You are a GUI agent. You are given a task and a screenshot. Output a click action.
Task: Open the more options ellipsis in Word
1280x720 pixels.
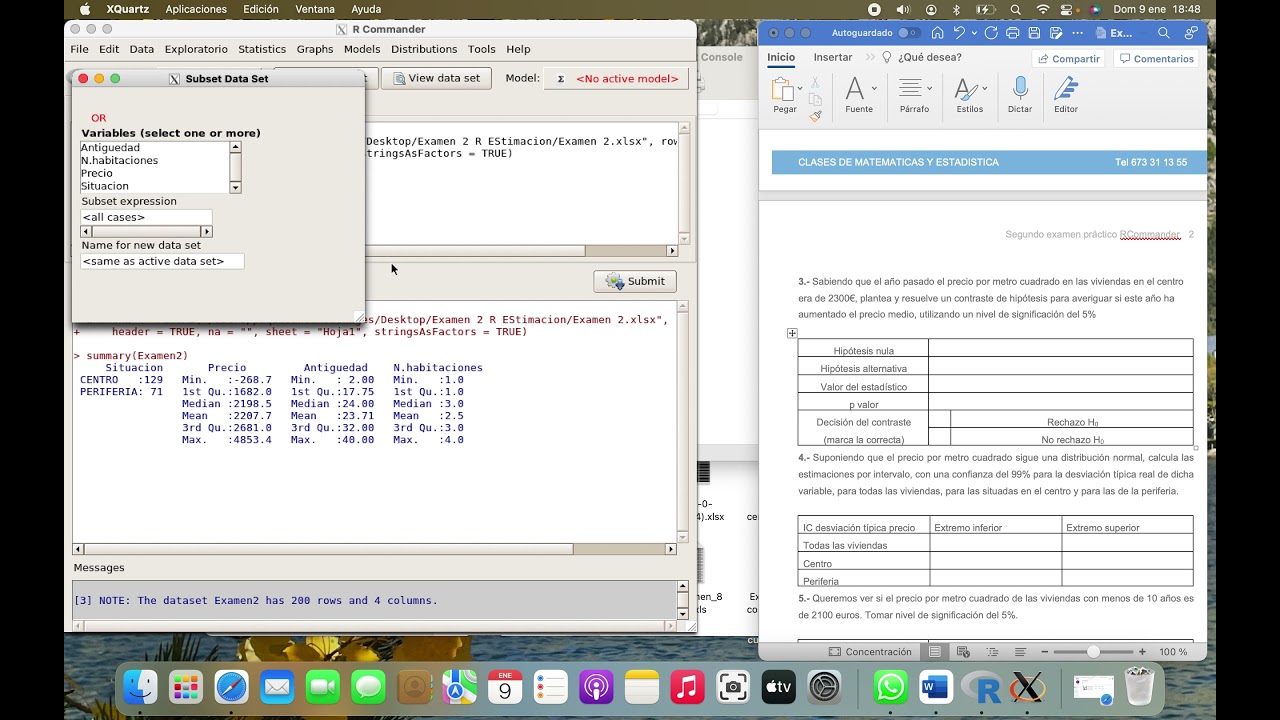tap(1075, 33)
